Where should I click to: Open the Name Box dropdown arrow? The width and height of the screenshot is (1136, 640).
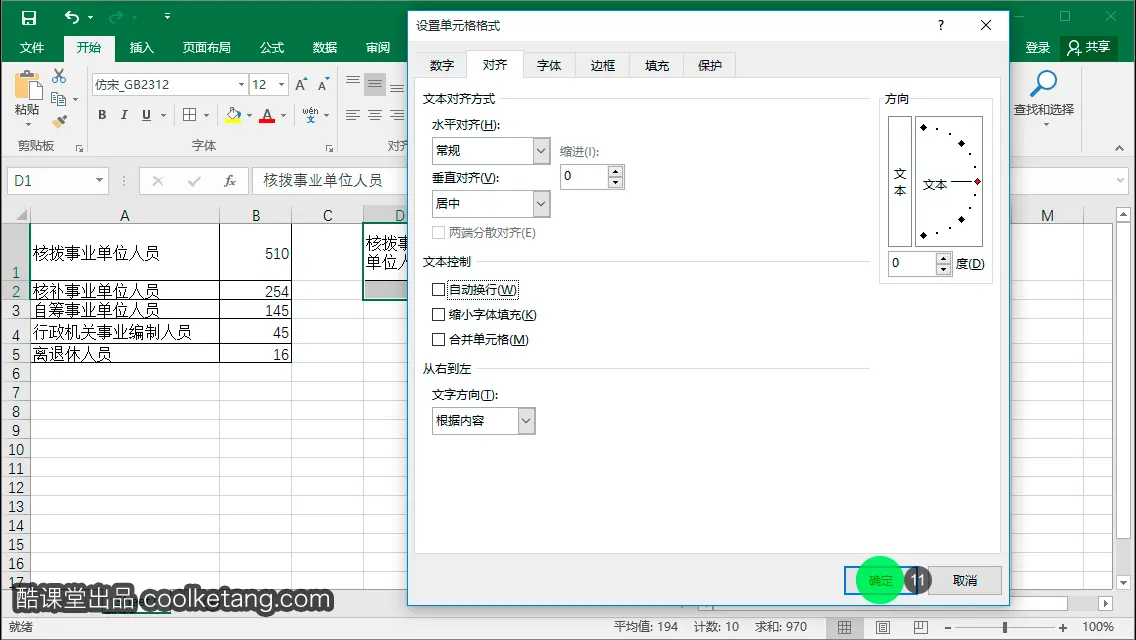tap(99, 180)
